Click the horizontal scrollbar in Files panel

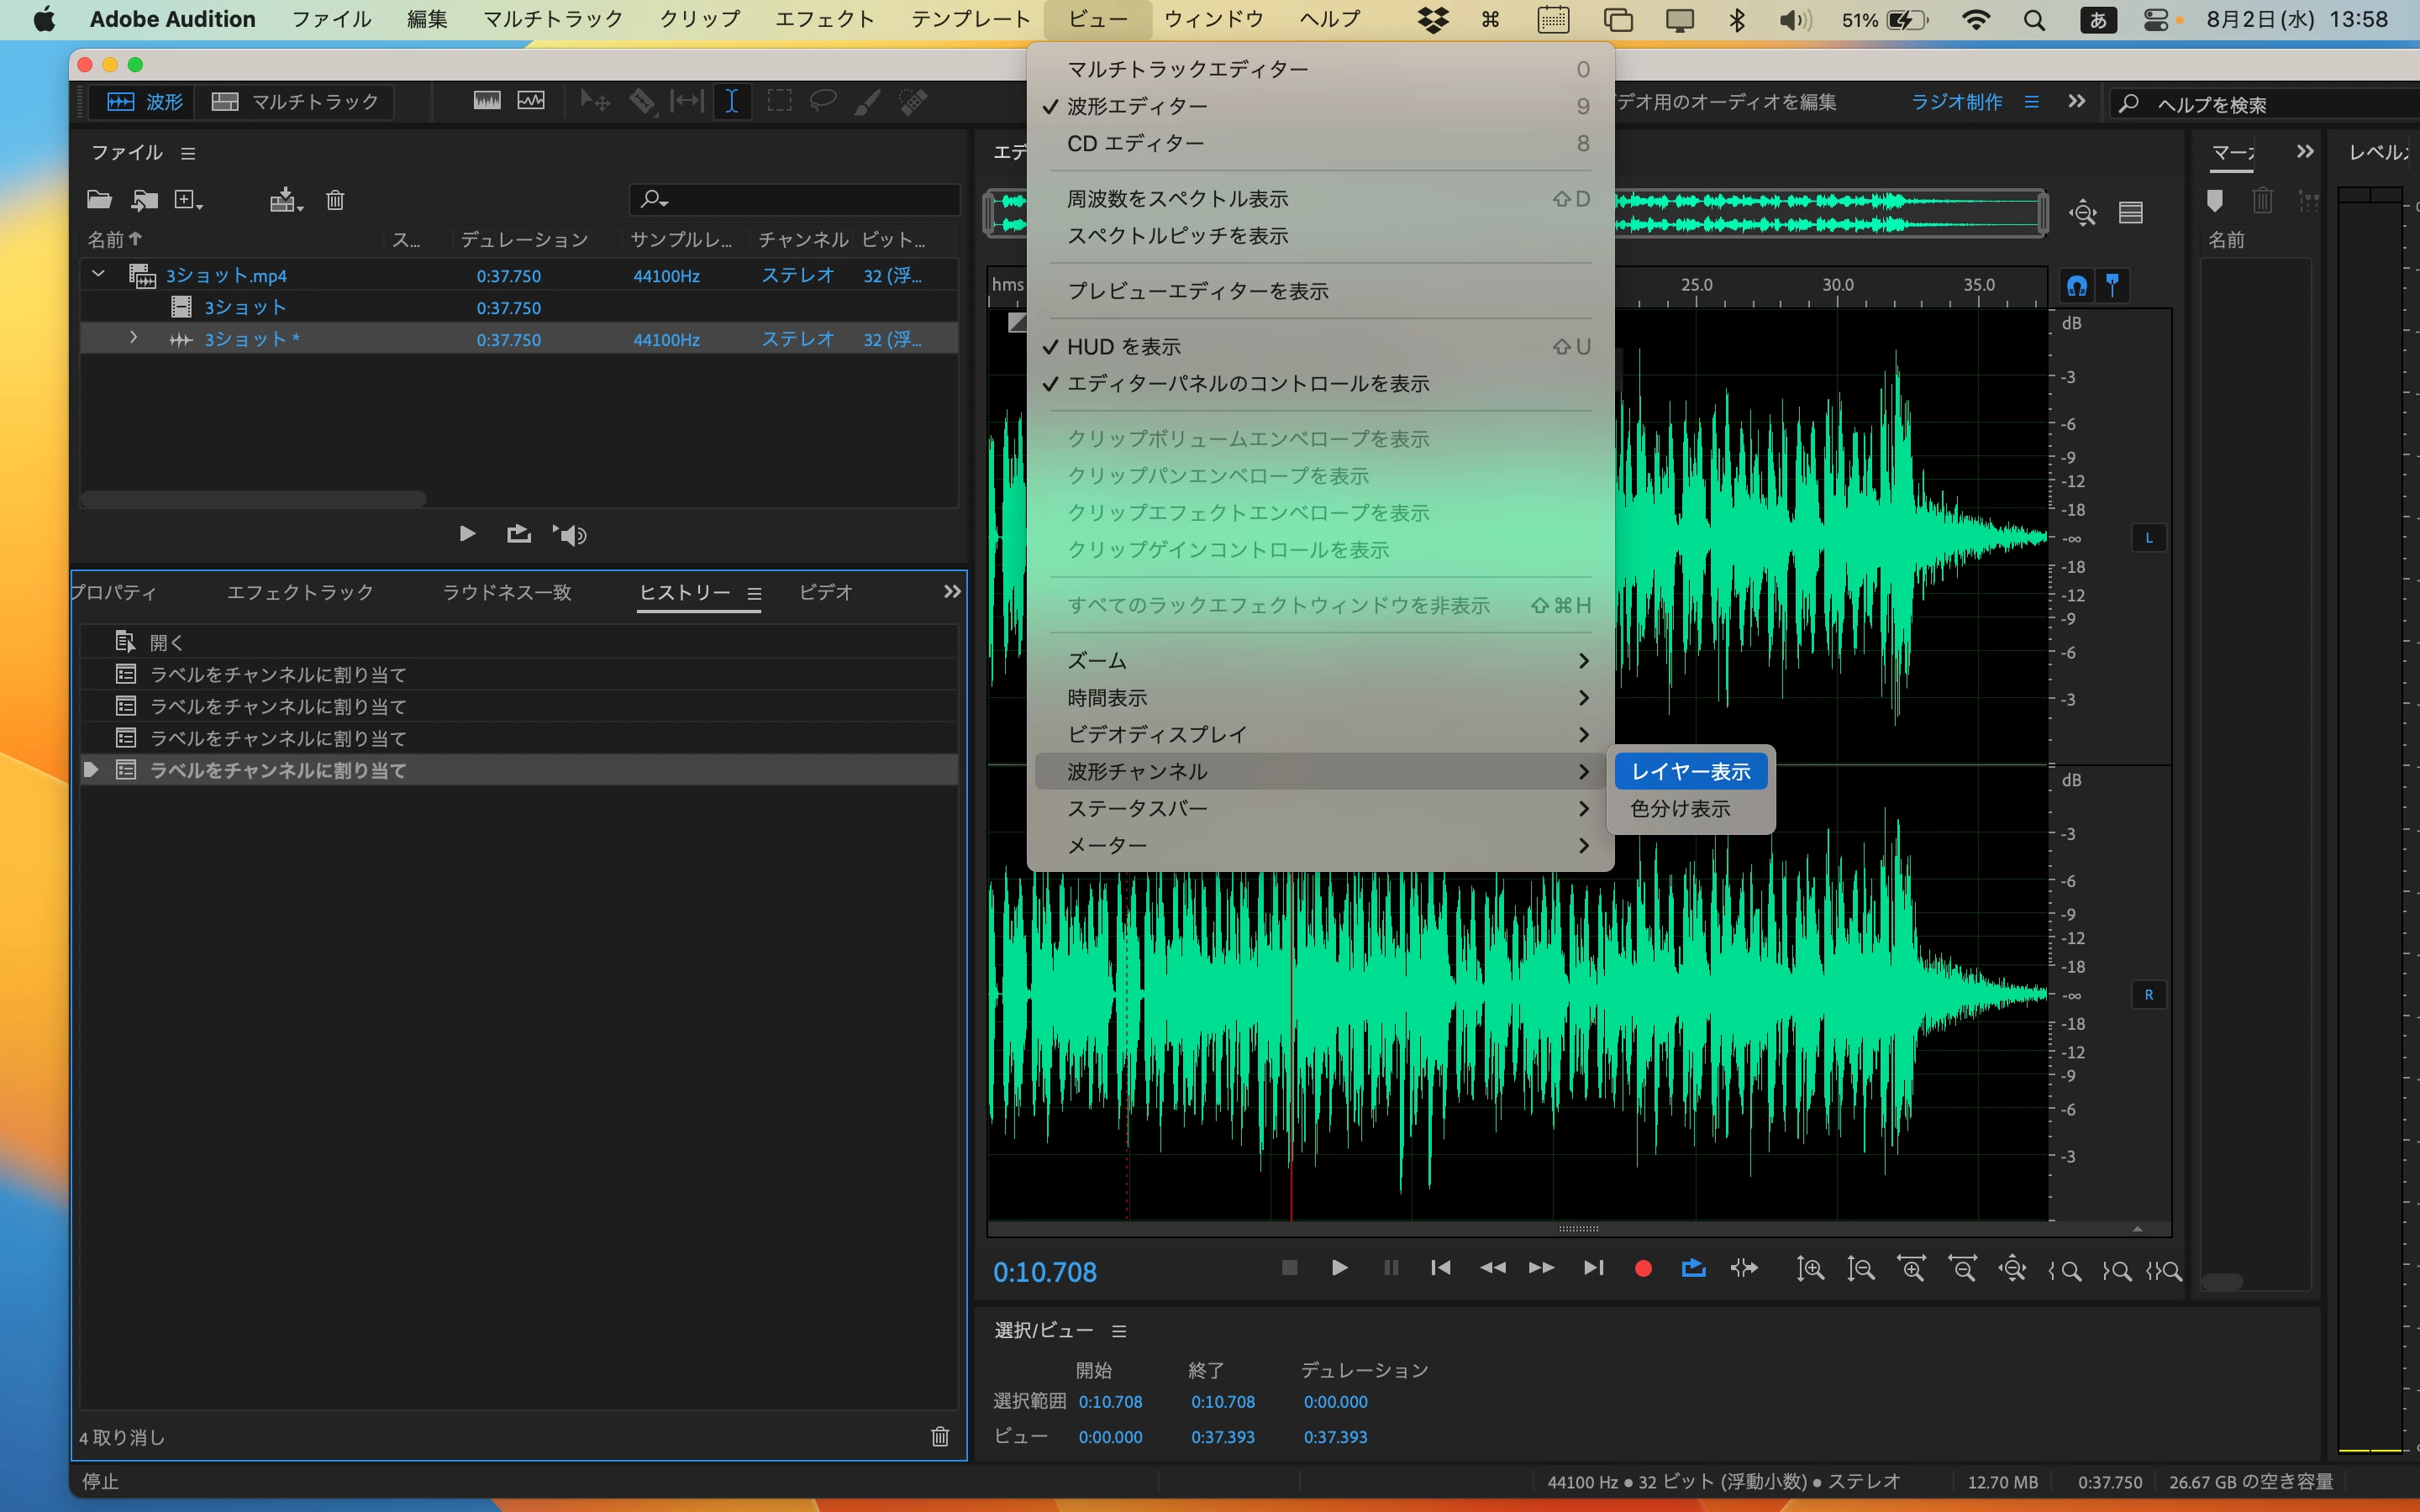(253, 498)
